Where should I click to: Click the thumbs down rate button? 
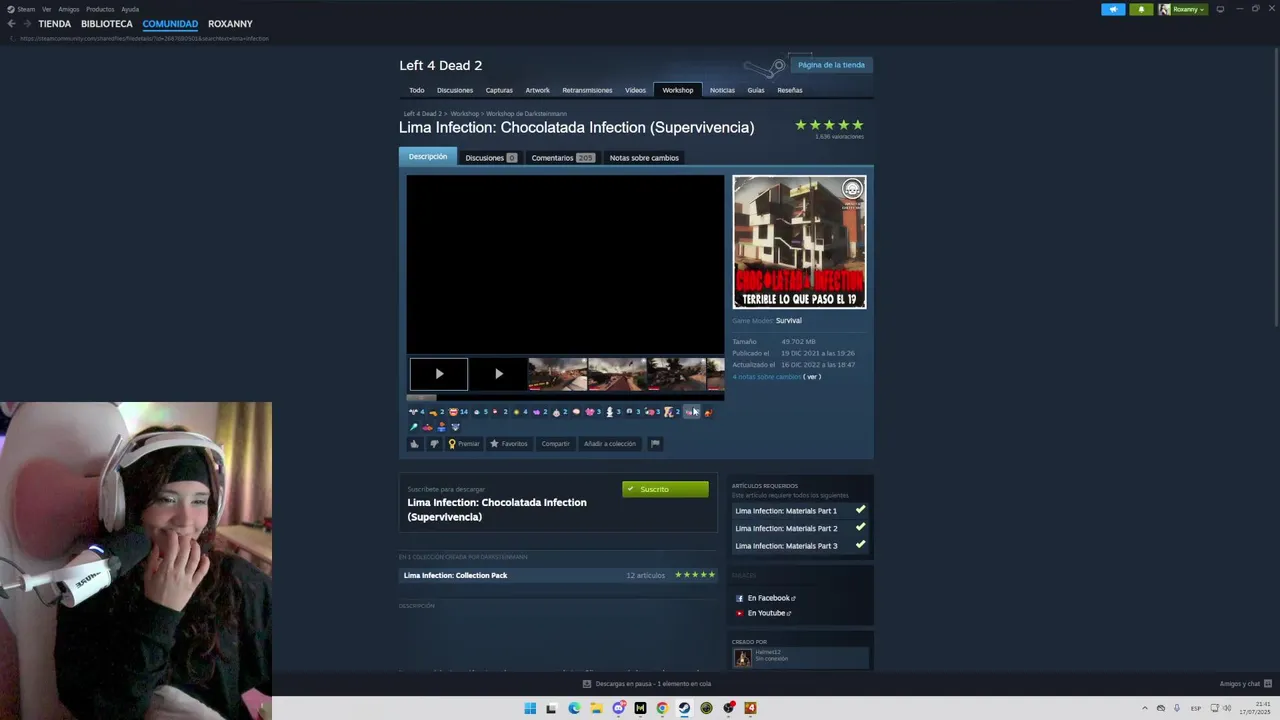click(x=434, y=444)
